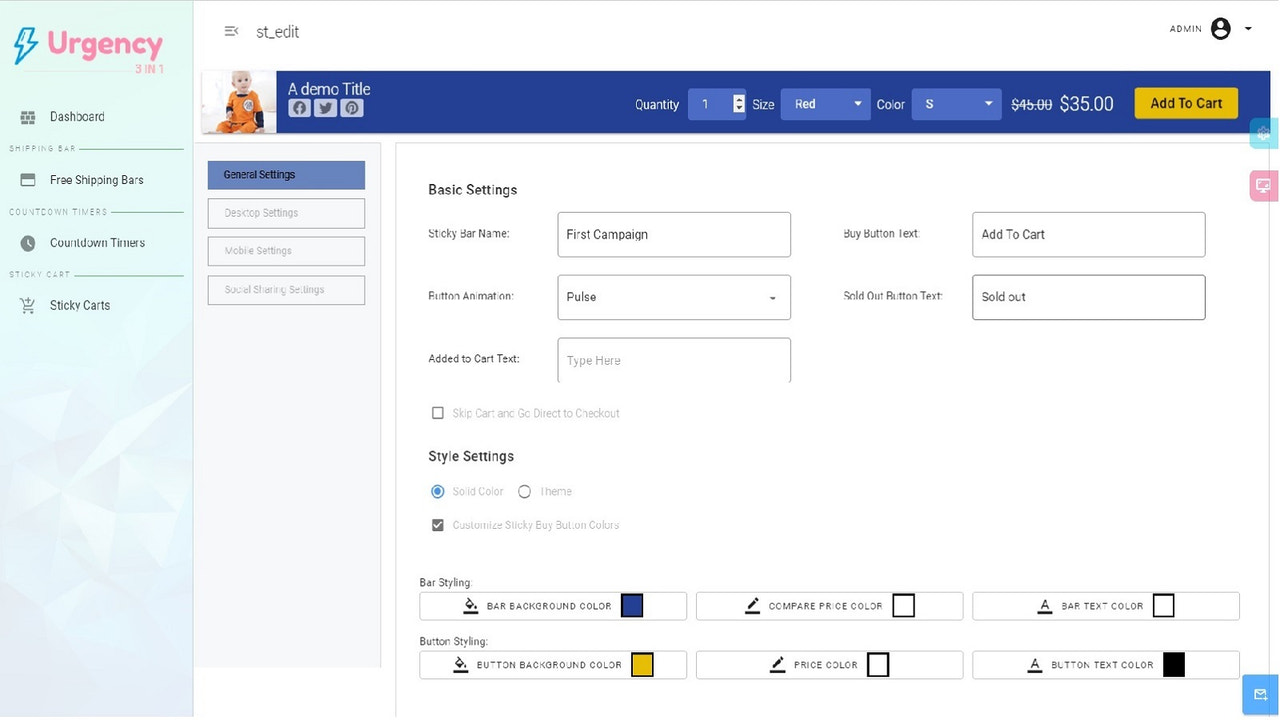
Task: Enable Skip Cart and Go Direct to Checkout
Action: pyautogui.click(x=437, y=413)
